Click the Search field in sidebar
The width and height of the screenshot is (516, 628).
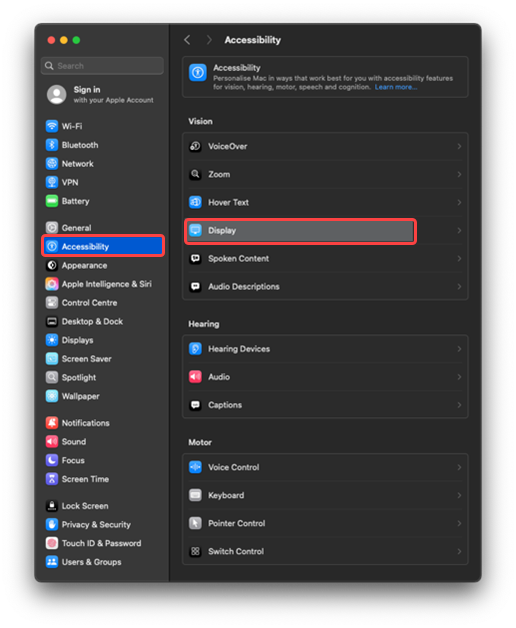coord(102,66)
